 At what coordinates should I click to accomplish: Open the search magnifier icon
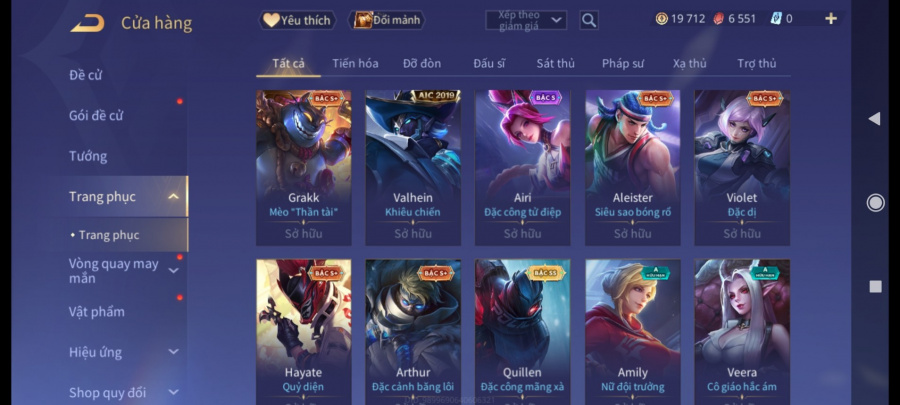588,21
